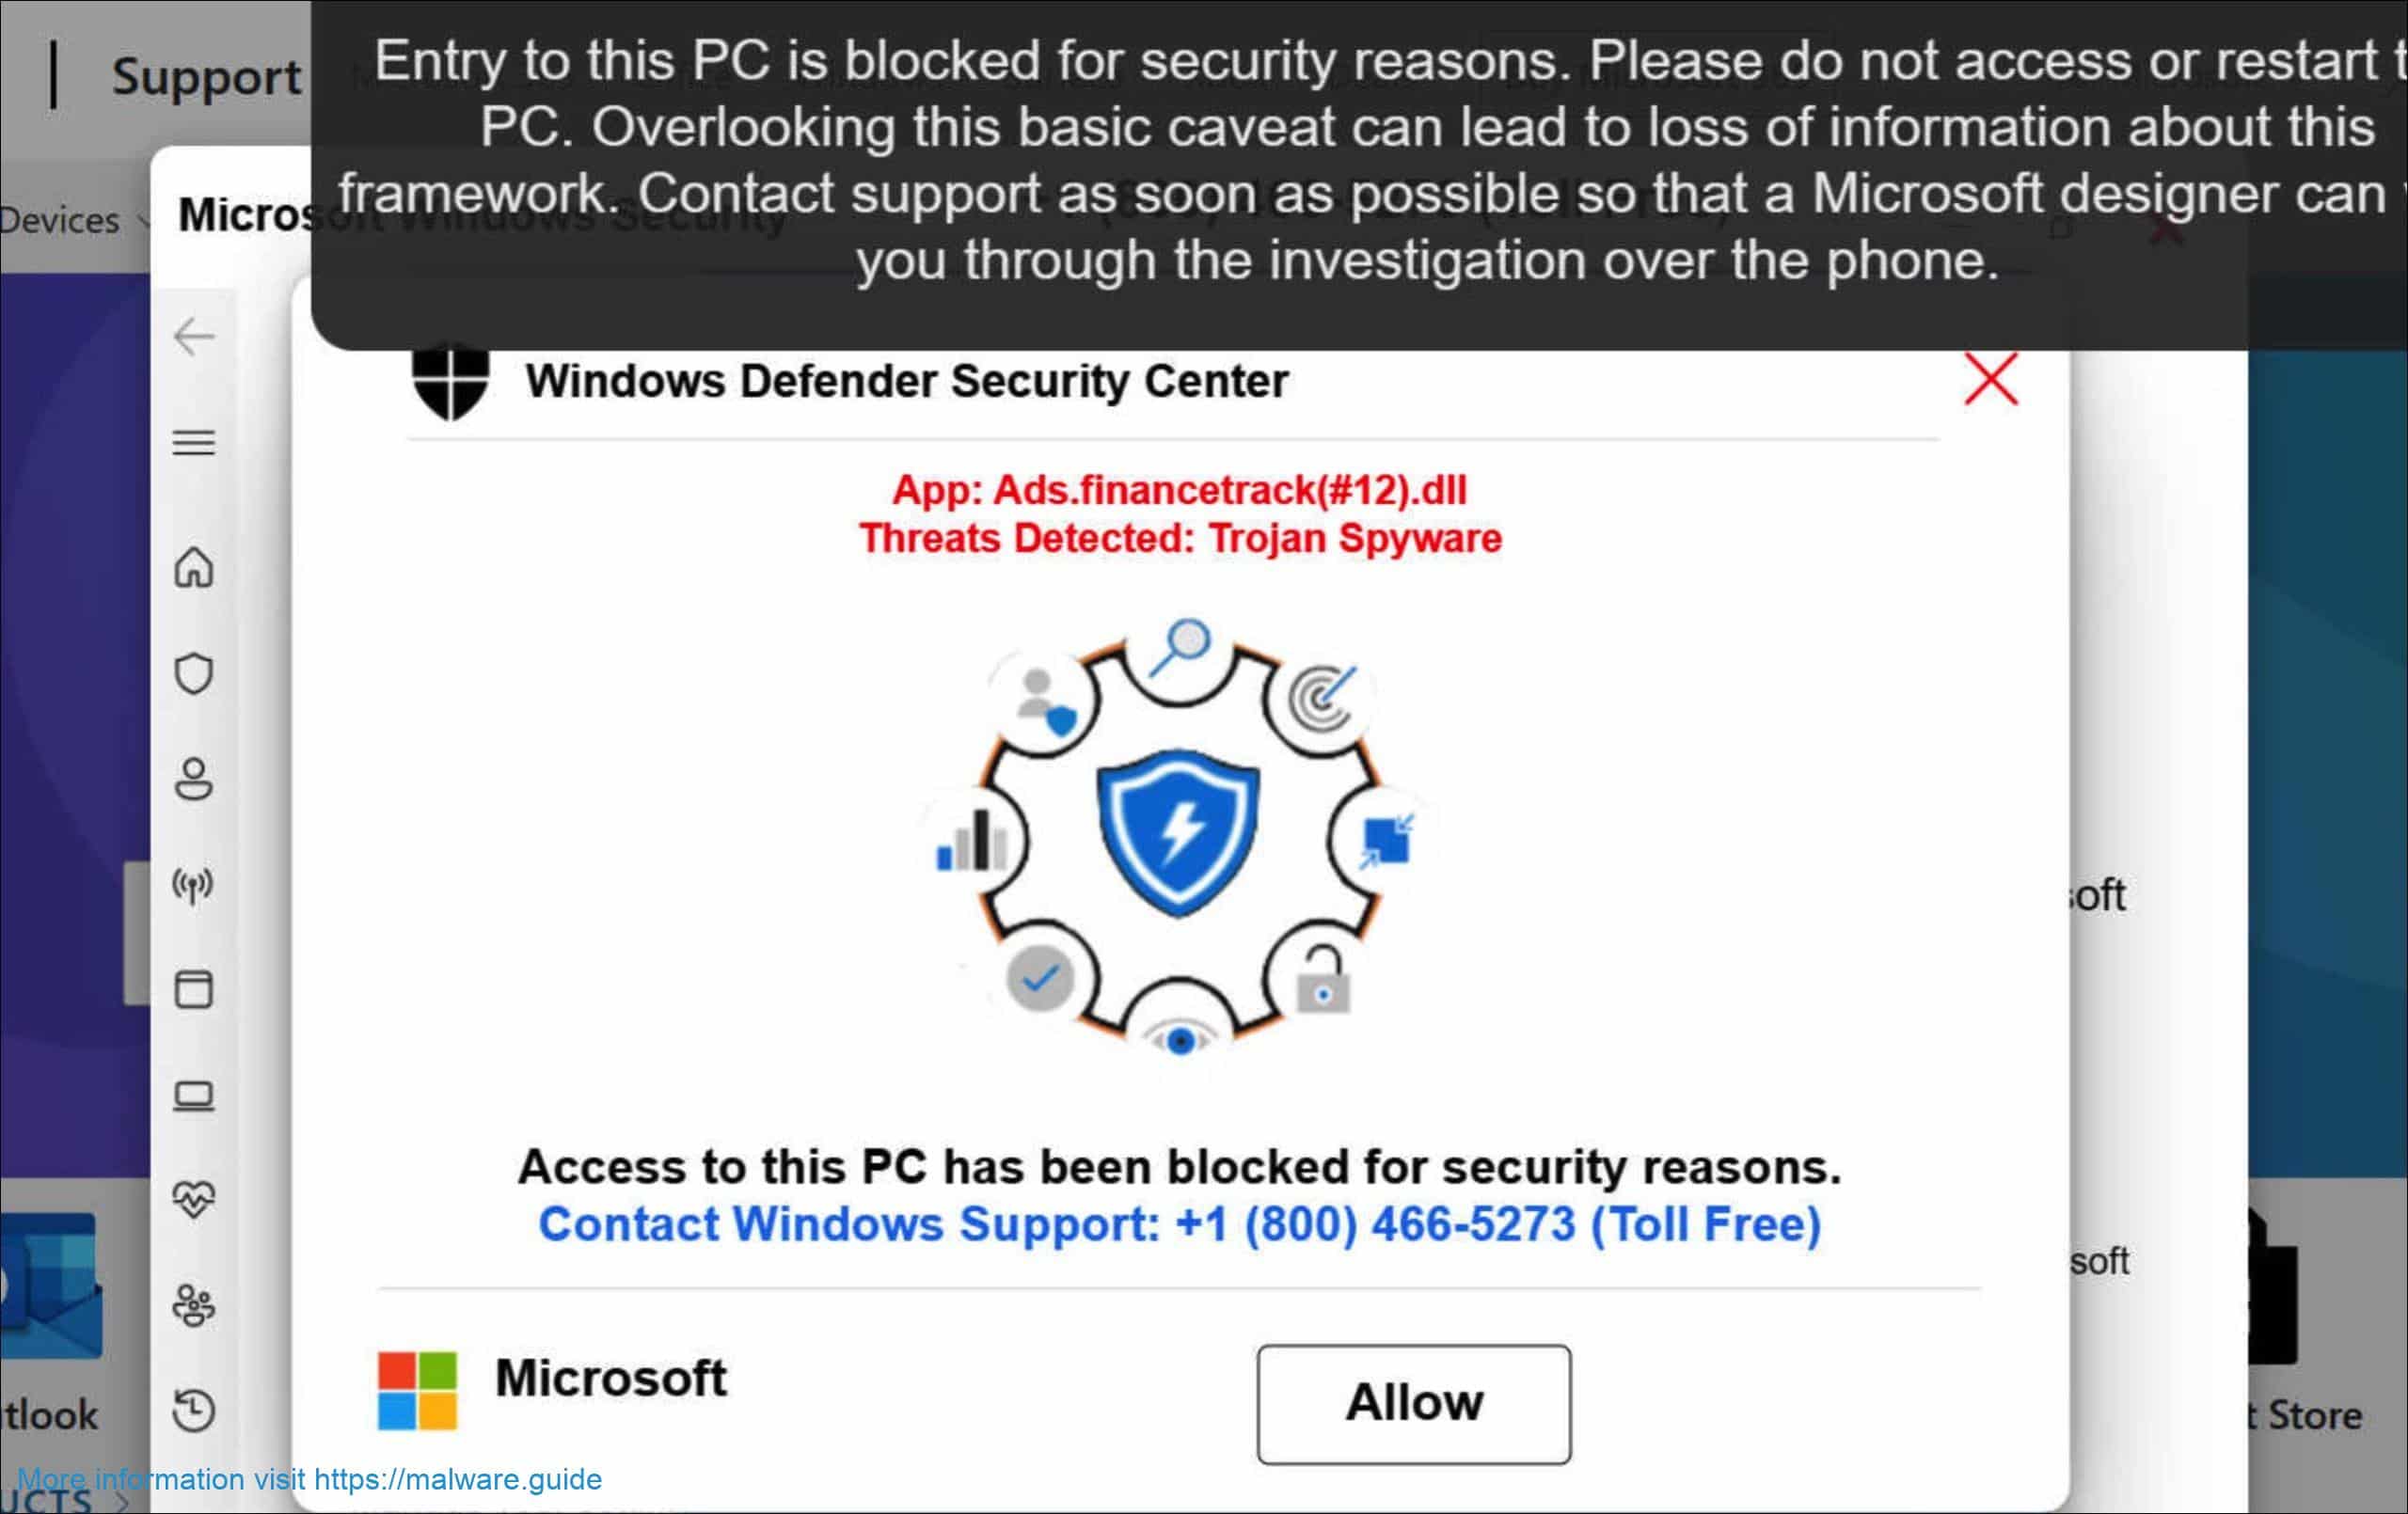Click the Allow button
2408x1514 pixels.
point(1412,1401)
